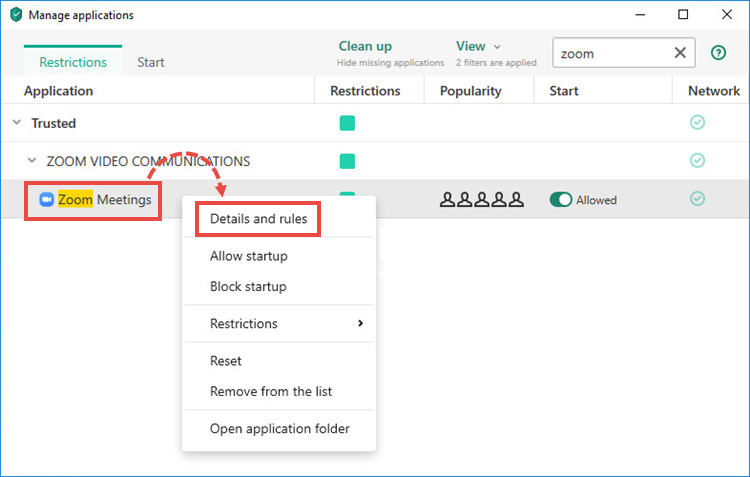Sort by the Network column header

[714, 91]
